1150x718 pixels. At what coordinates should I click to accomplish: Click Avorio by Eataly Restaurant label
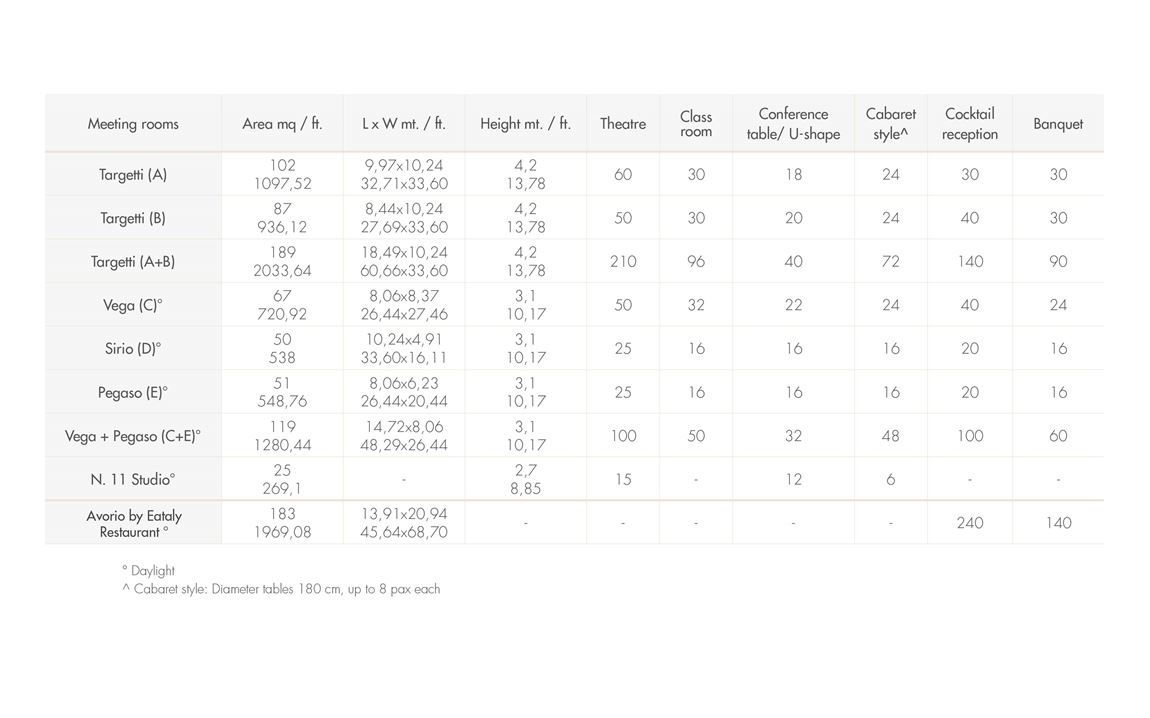pos(133,524)
